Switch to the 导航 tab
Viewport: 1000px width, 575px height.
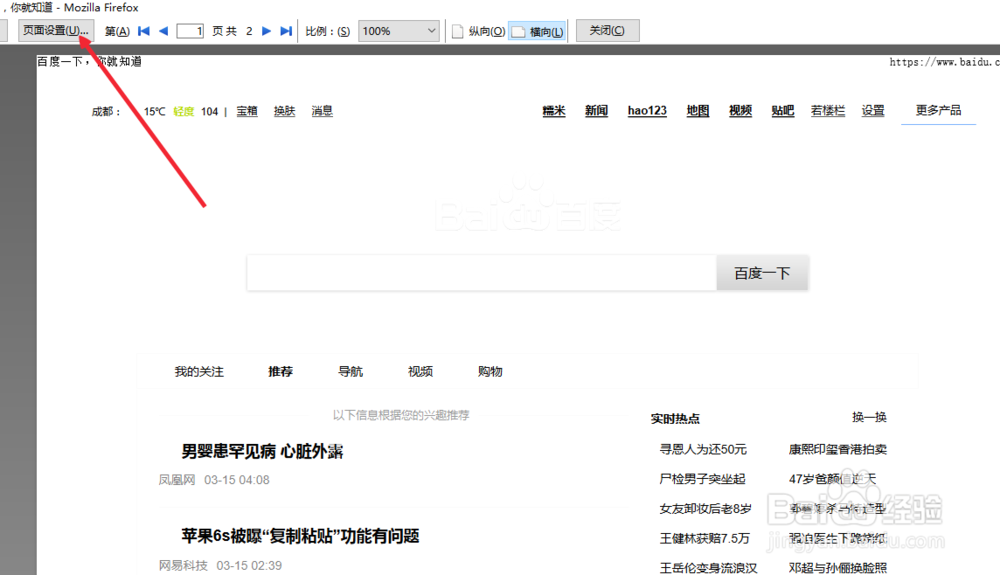click(350, 372)
